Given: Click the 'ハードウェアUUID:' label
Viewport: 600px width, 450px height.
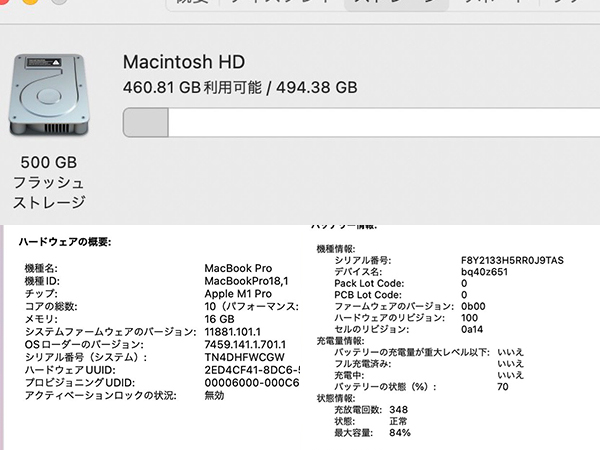Looking at the screenshot, I should click(x=70, y=370).
